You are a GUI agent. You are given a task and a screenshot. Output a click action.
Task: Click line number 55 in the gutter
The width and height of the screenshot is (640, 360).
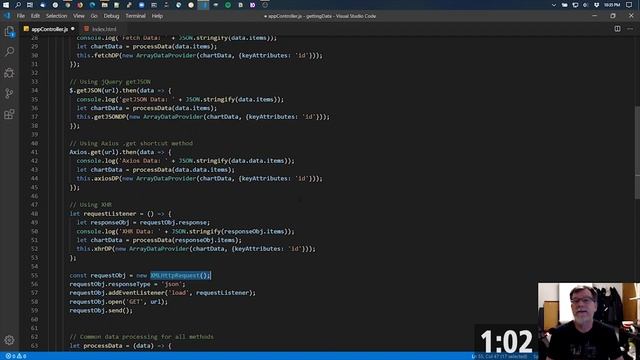click(34, 276)
